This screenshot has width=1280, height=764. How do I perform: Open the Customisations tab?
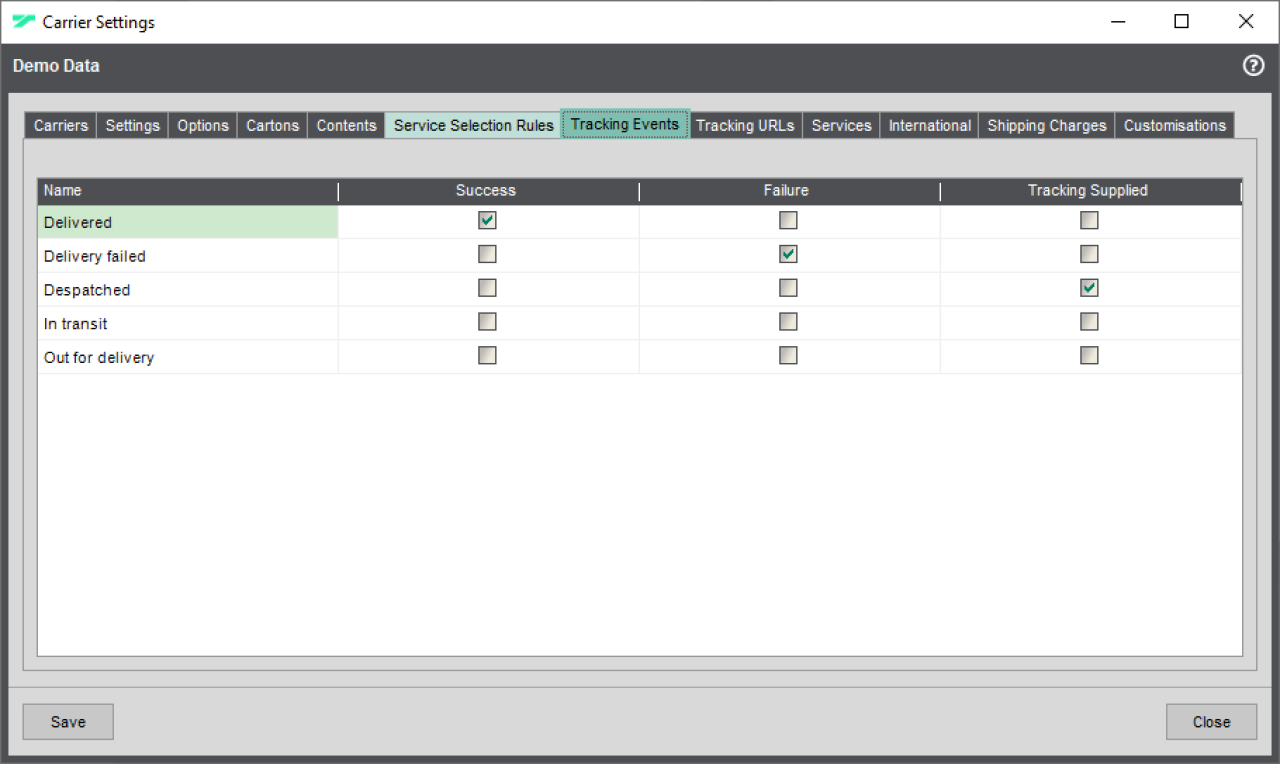click(1174, 125)
